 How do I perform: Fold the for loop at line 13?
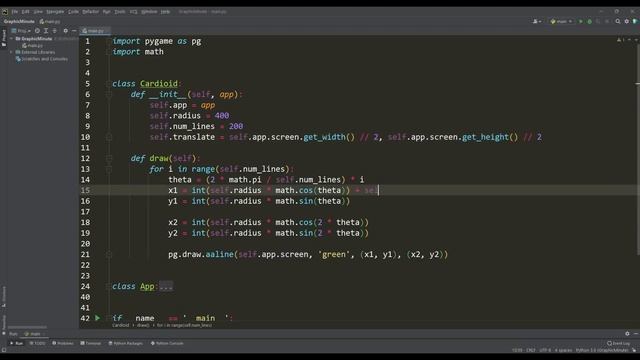[x=109, y=169]
